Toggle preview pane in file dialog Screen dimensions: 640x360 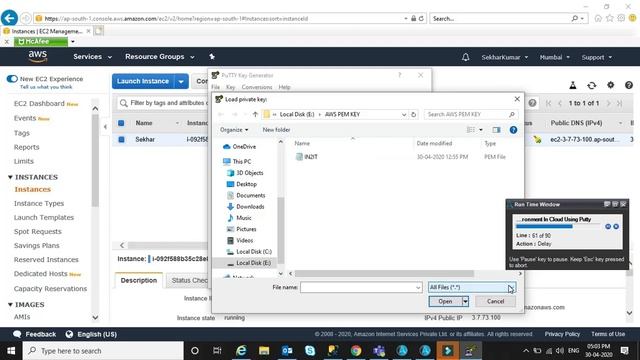(x=496, y=130)
